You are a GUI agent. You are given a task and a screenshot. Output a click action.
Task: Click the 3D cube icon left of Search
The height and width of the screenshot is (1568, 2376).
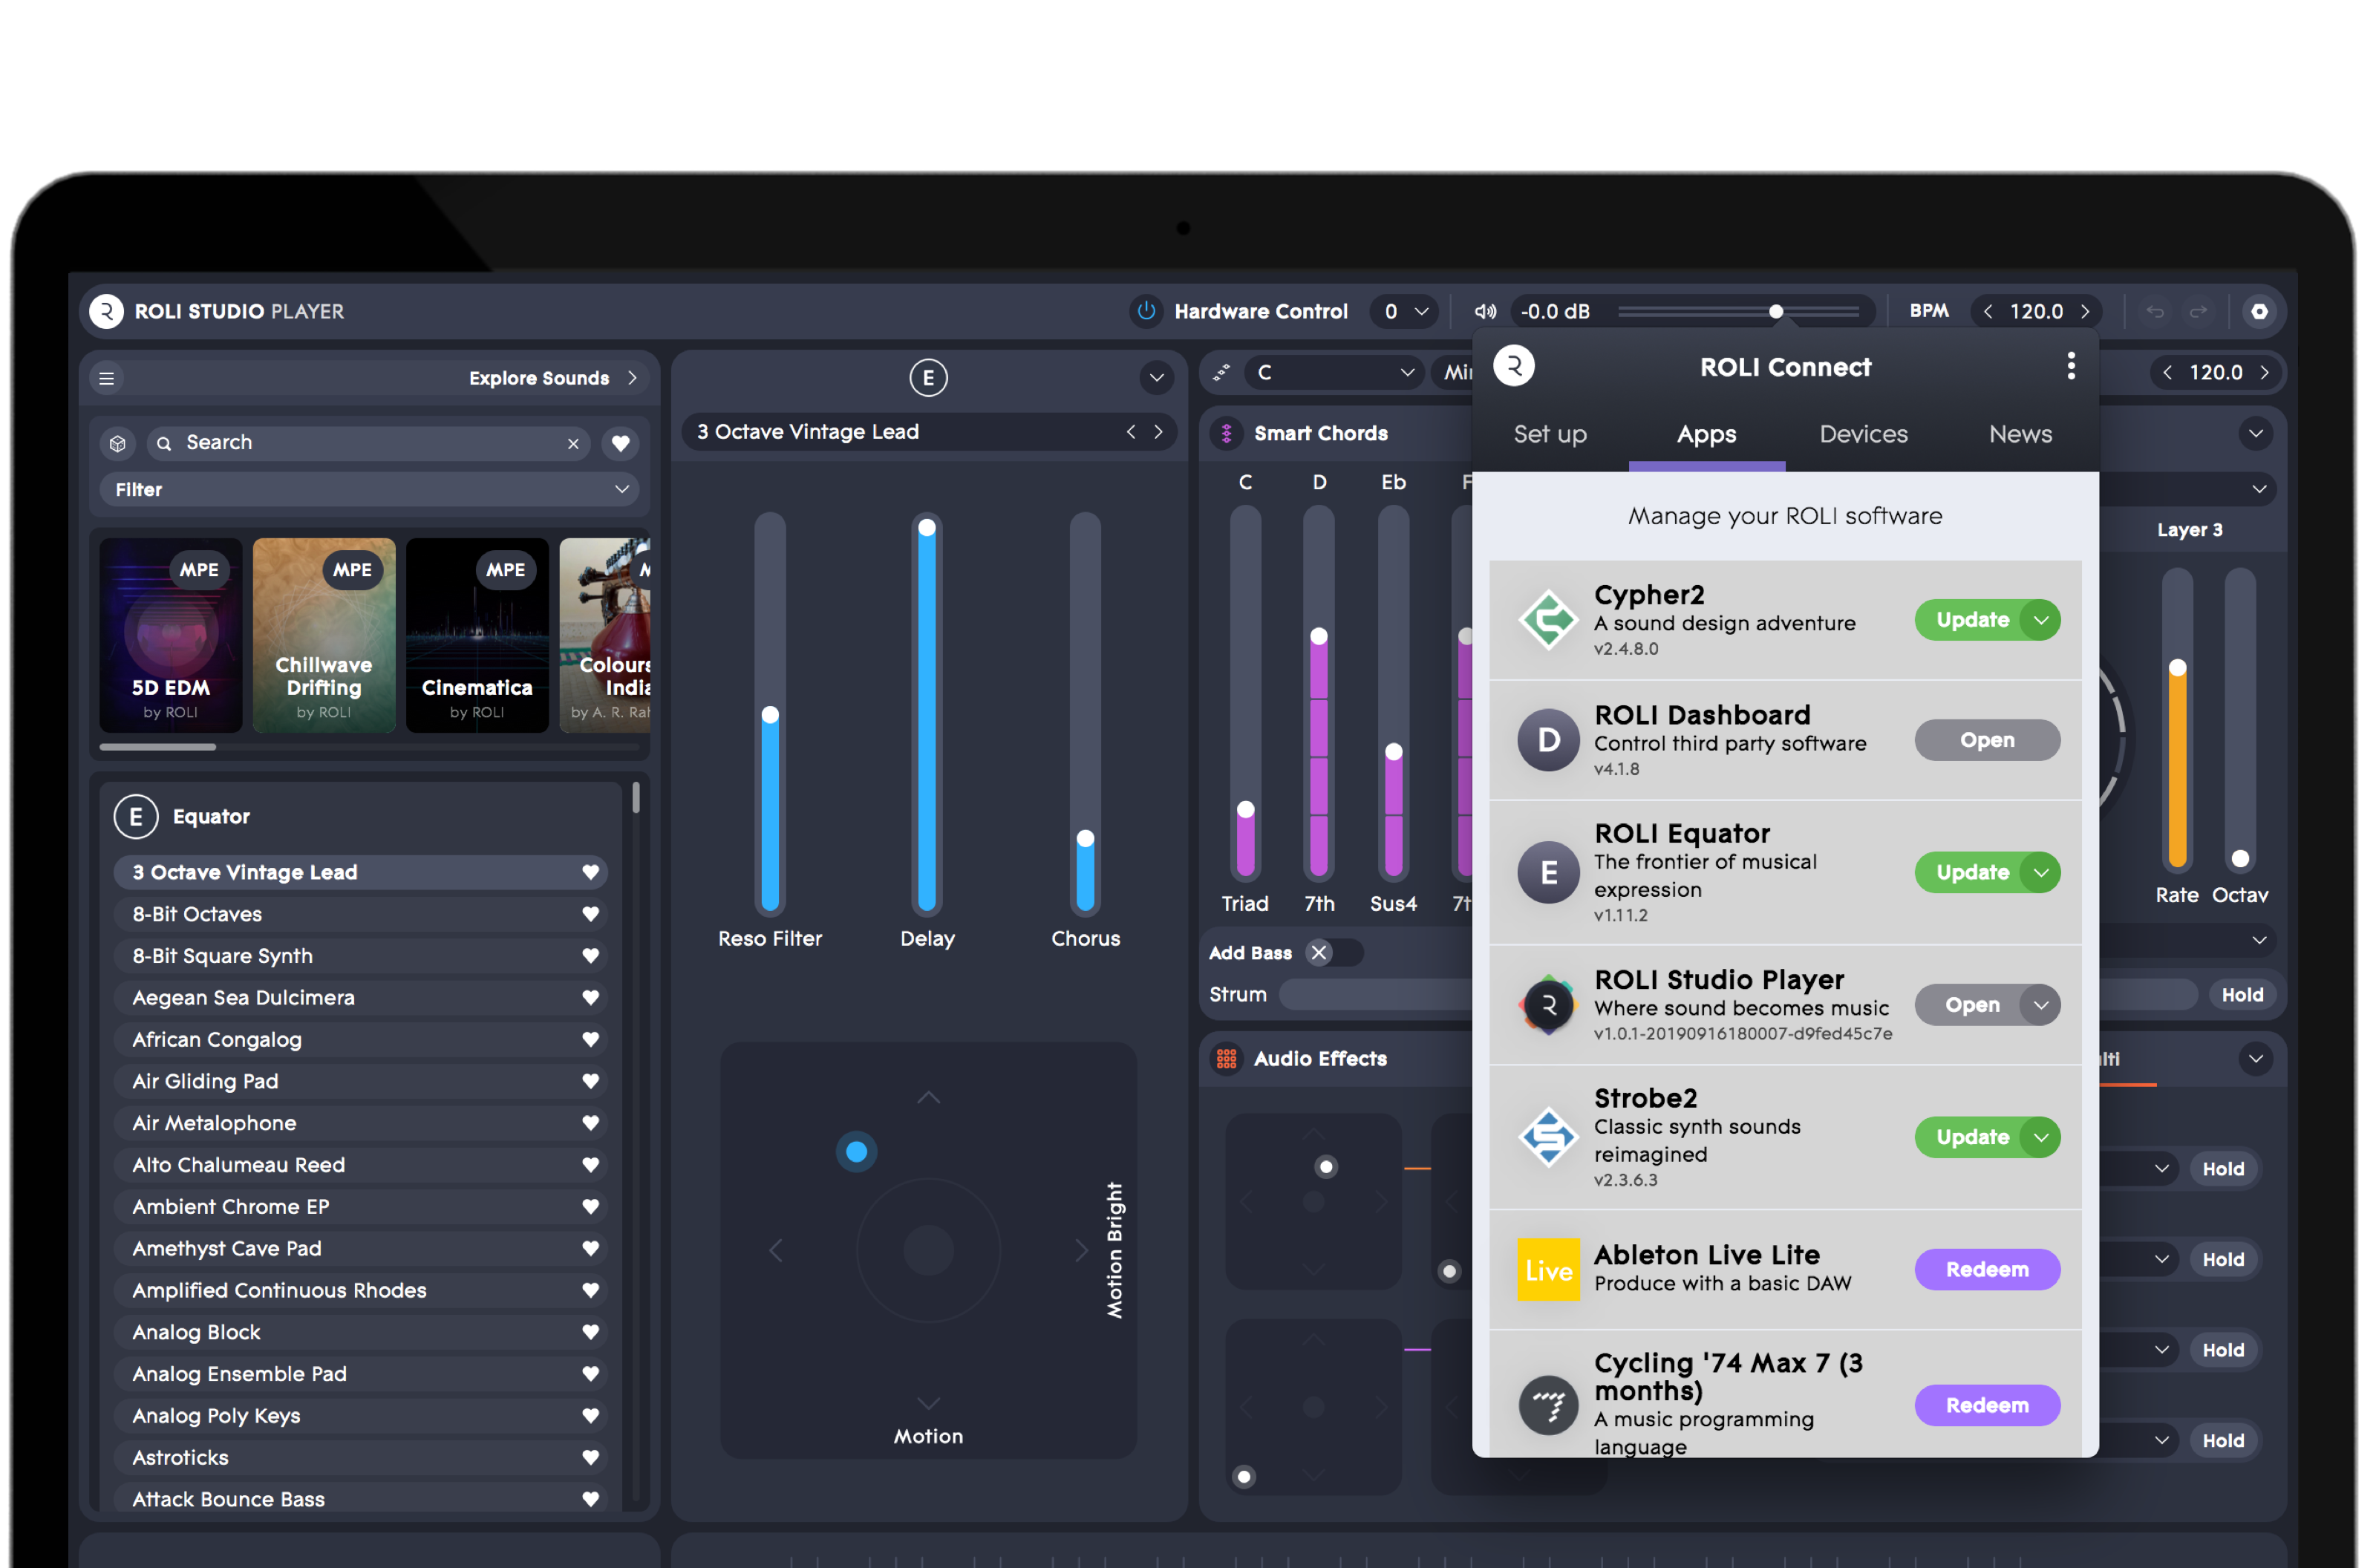click(118, 443)
